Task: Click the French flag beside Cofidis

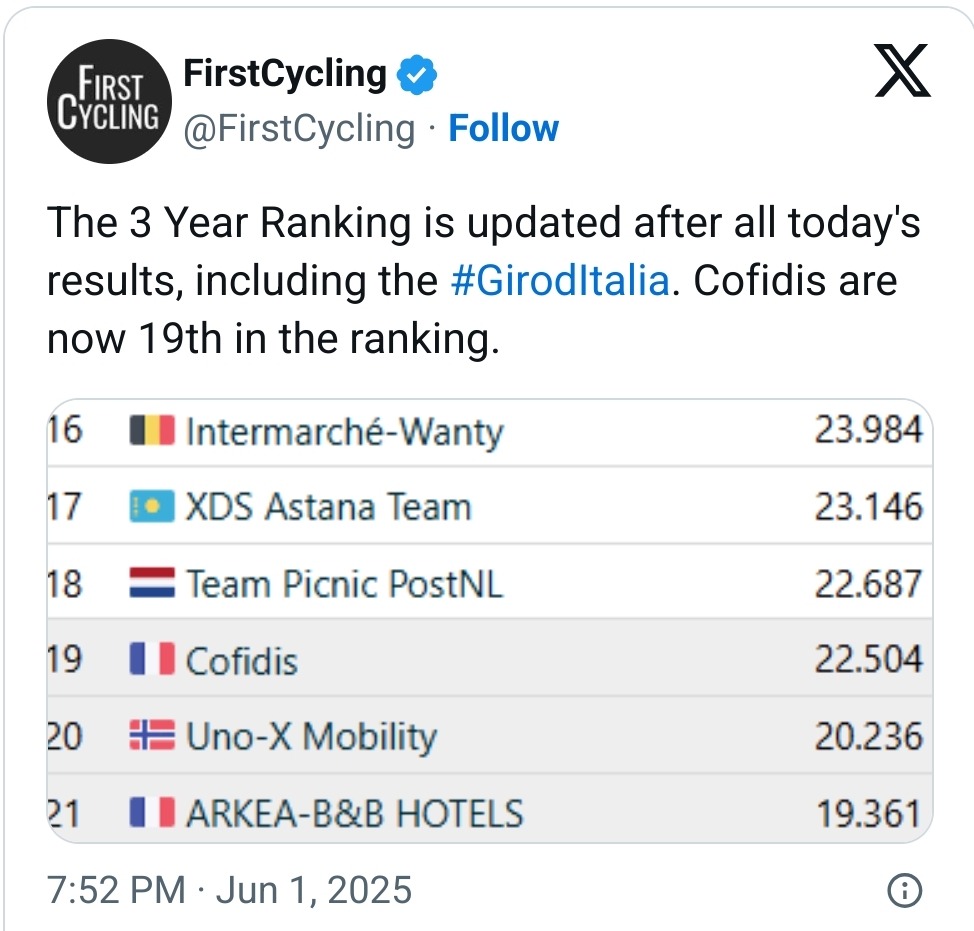Action: (x=152, y=661)
